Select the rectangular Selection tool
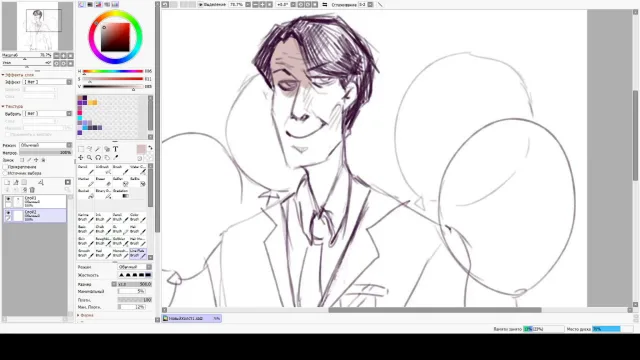Image resolution: width=640 pixels, height=360 pixels. (x=81, y=149)
